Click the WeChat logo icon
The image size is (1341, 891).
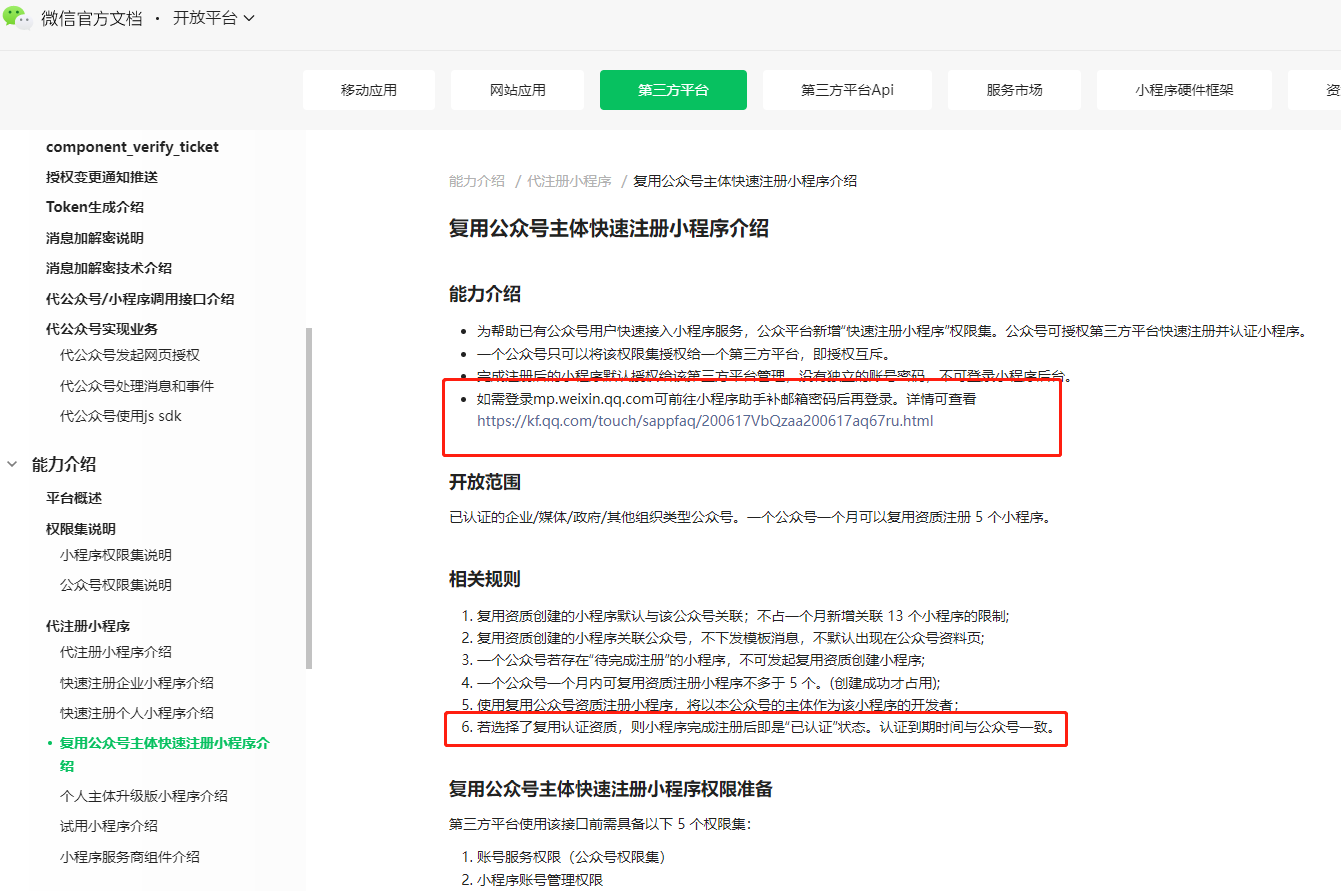coord(18,18)
